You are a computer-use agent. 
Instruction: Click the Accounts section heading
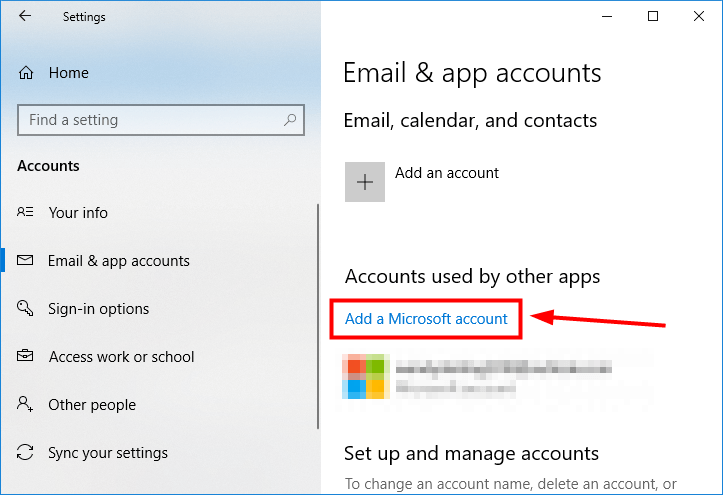48,166
